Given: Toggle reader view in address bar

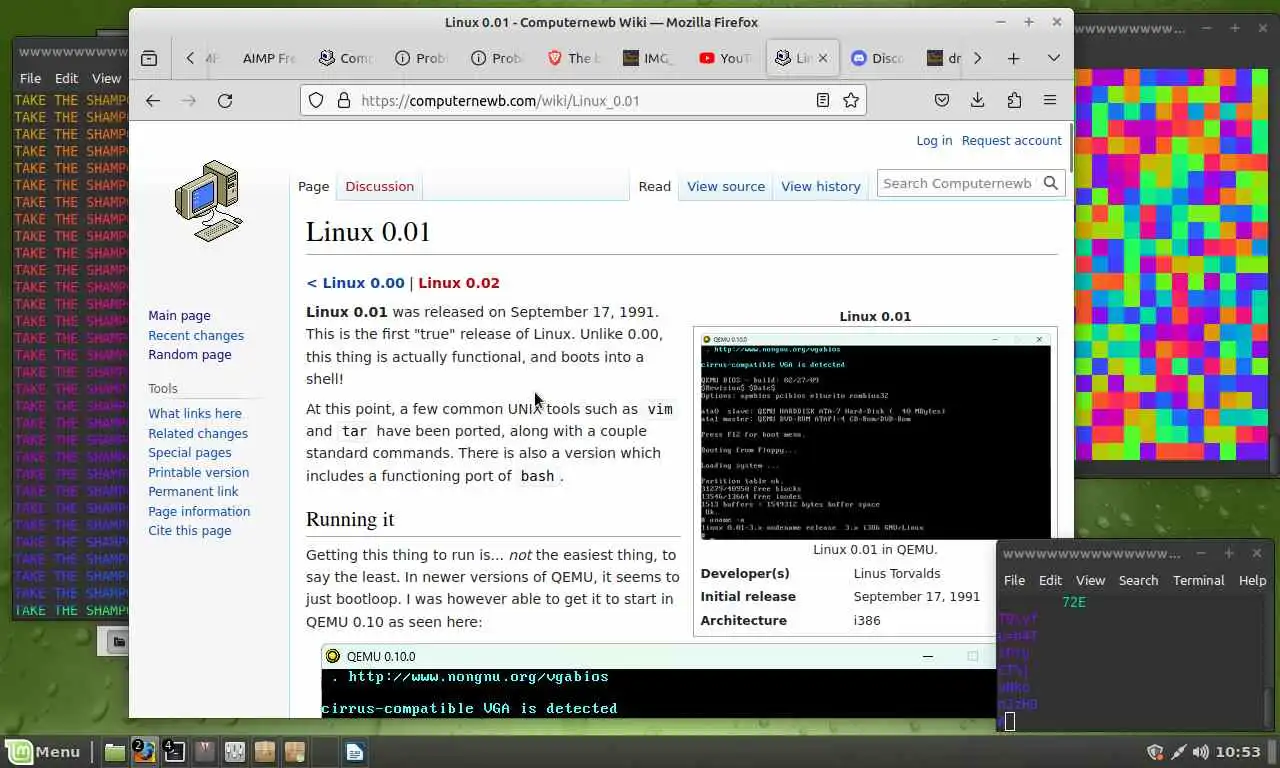Looking at the screenshot, I should click(x=823, y=100).
